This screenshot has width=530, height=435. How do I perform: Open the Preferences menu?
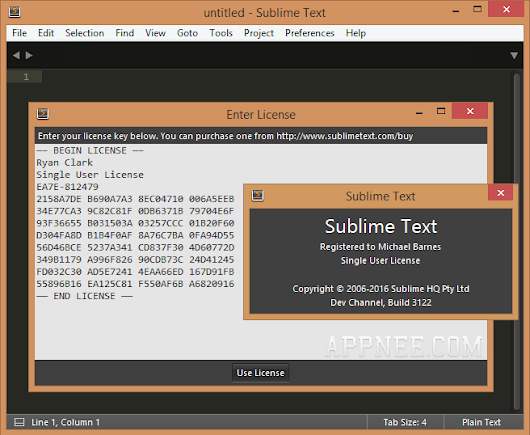[310, 33]
